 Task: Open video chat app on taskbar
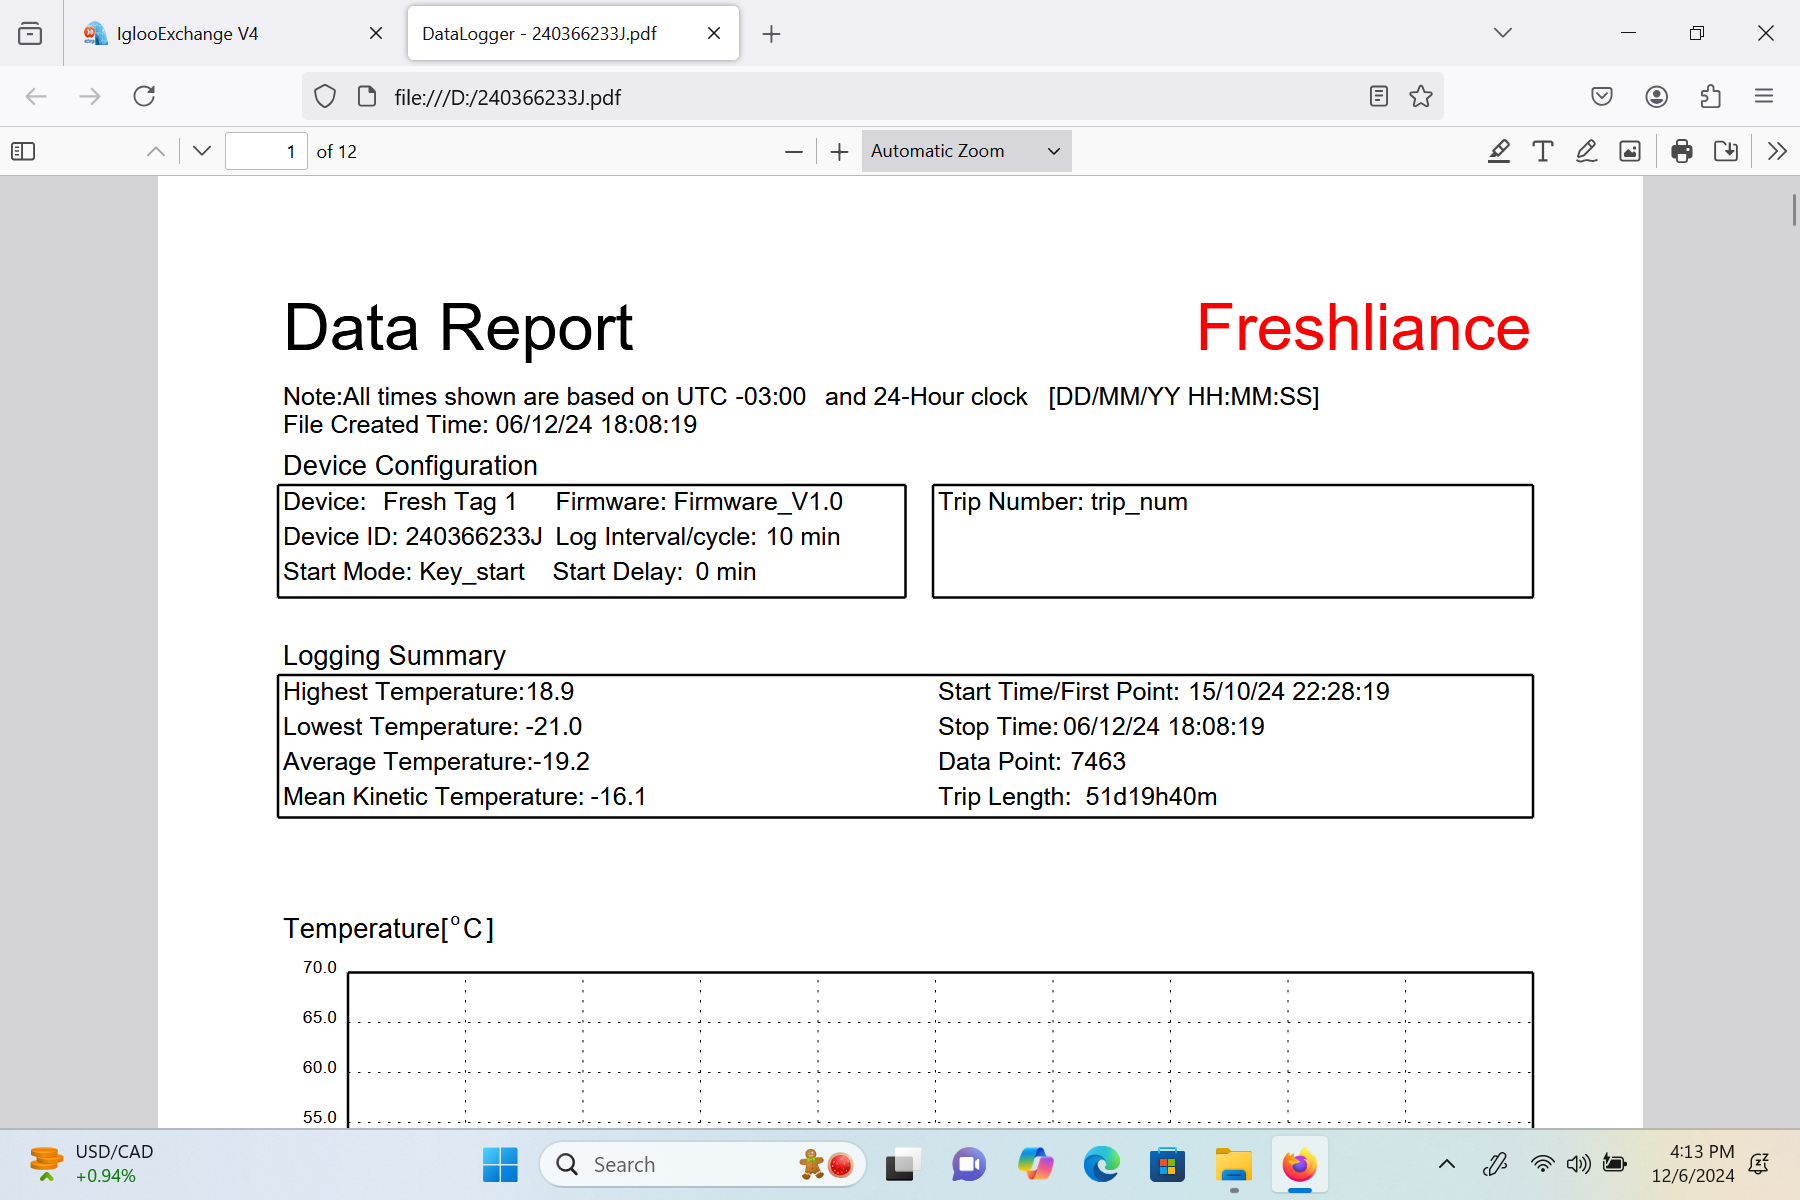968,1165
